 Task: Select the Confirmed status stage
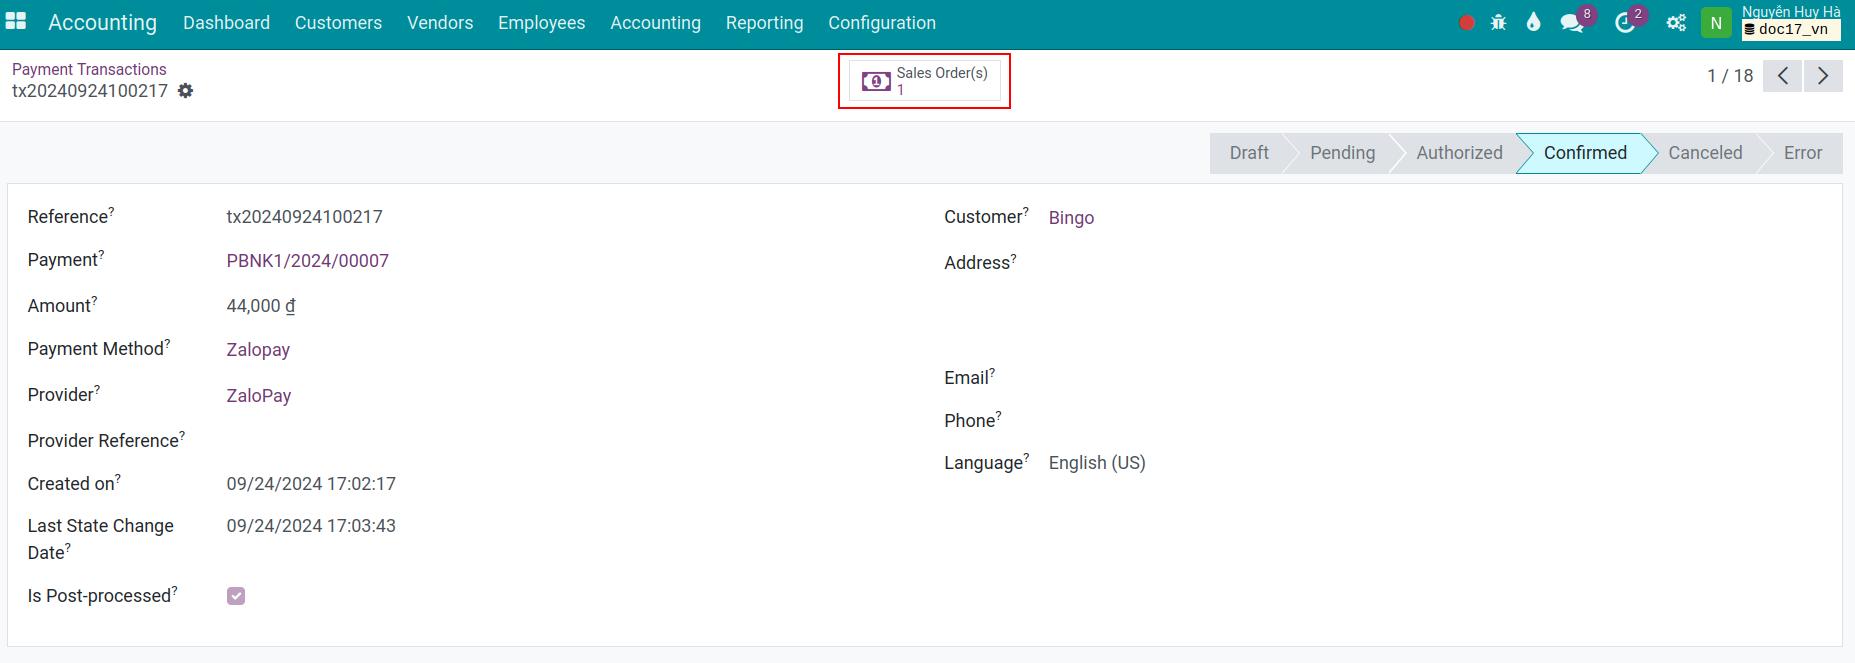point(1585,153)
